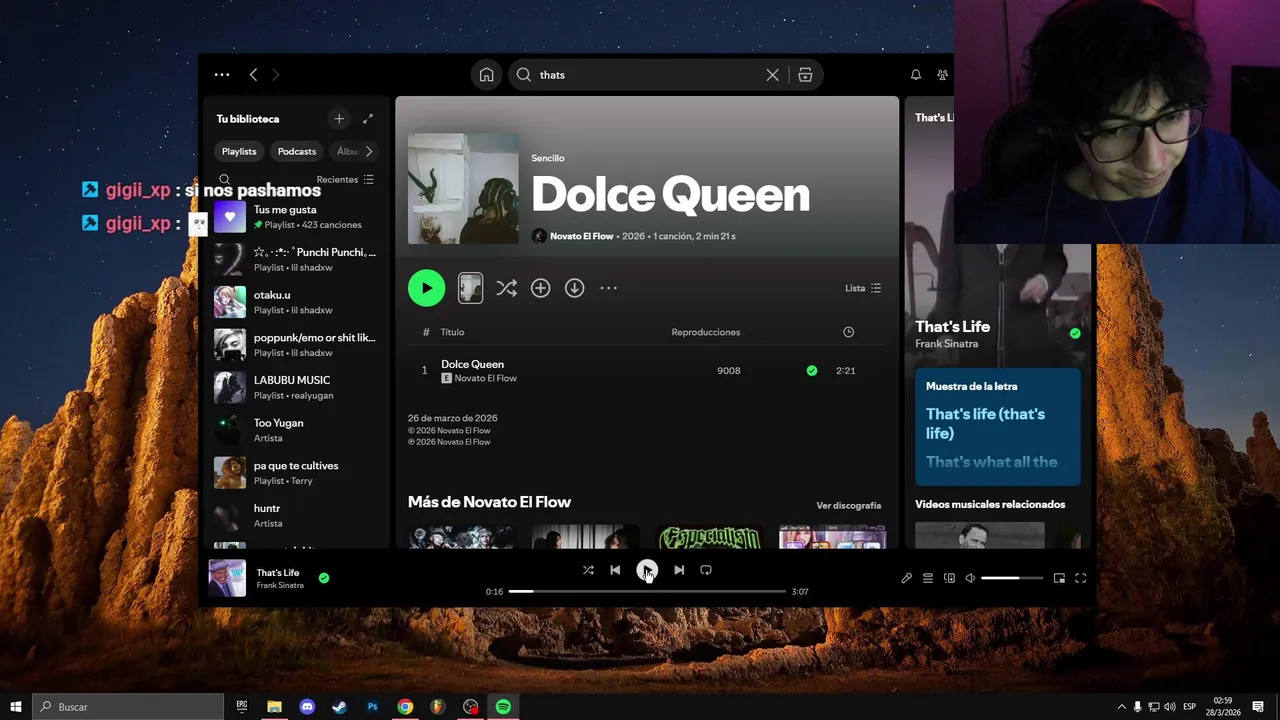Screen dimensions: 1280x720
Task: Filter library by Podcasts
Action: (x=297, y=151)
